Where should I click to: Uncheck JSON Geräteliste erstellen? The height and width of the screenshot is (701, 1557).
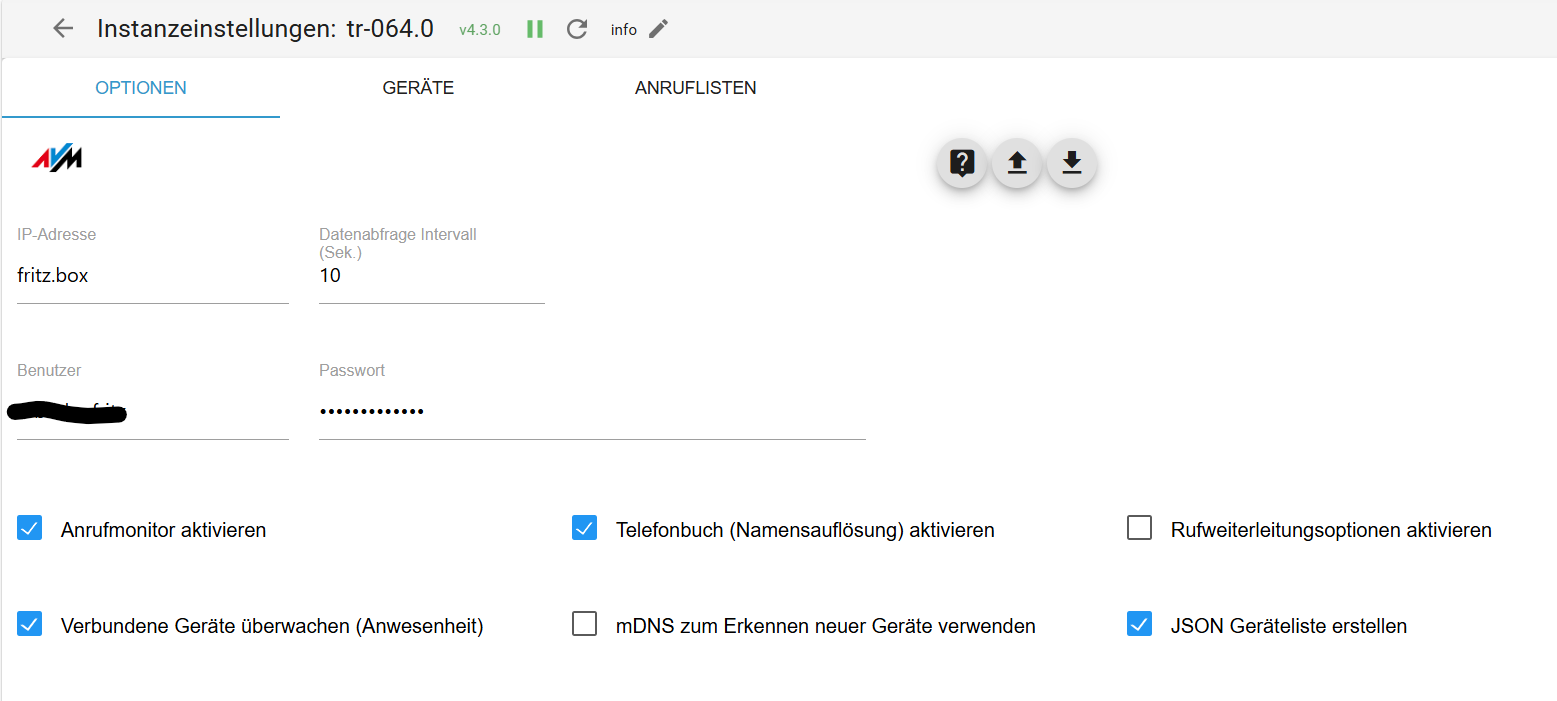(x=1139, y=625)
